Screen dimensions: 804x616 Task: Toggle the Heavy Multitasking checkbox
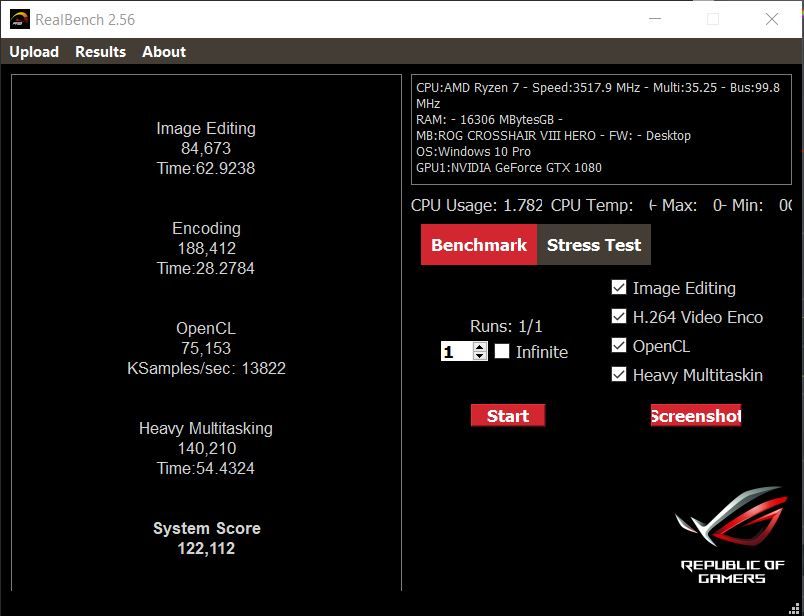click(619, 374)
